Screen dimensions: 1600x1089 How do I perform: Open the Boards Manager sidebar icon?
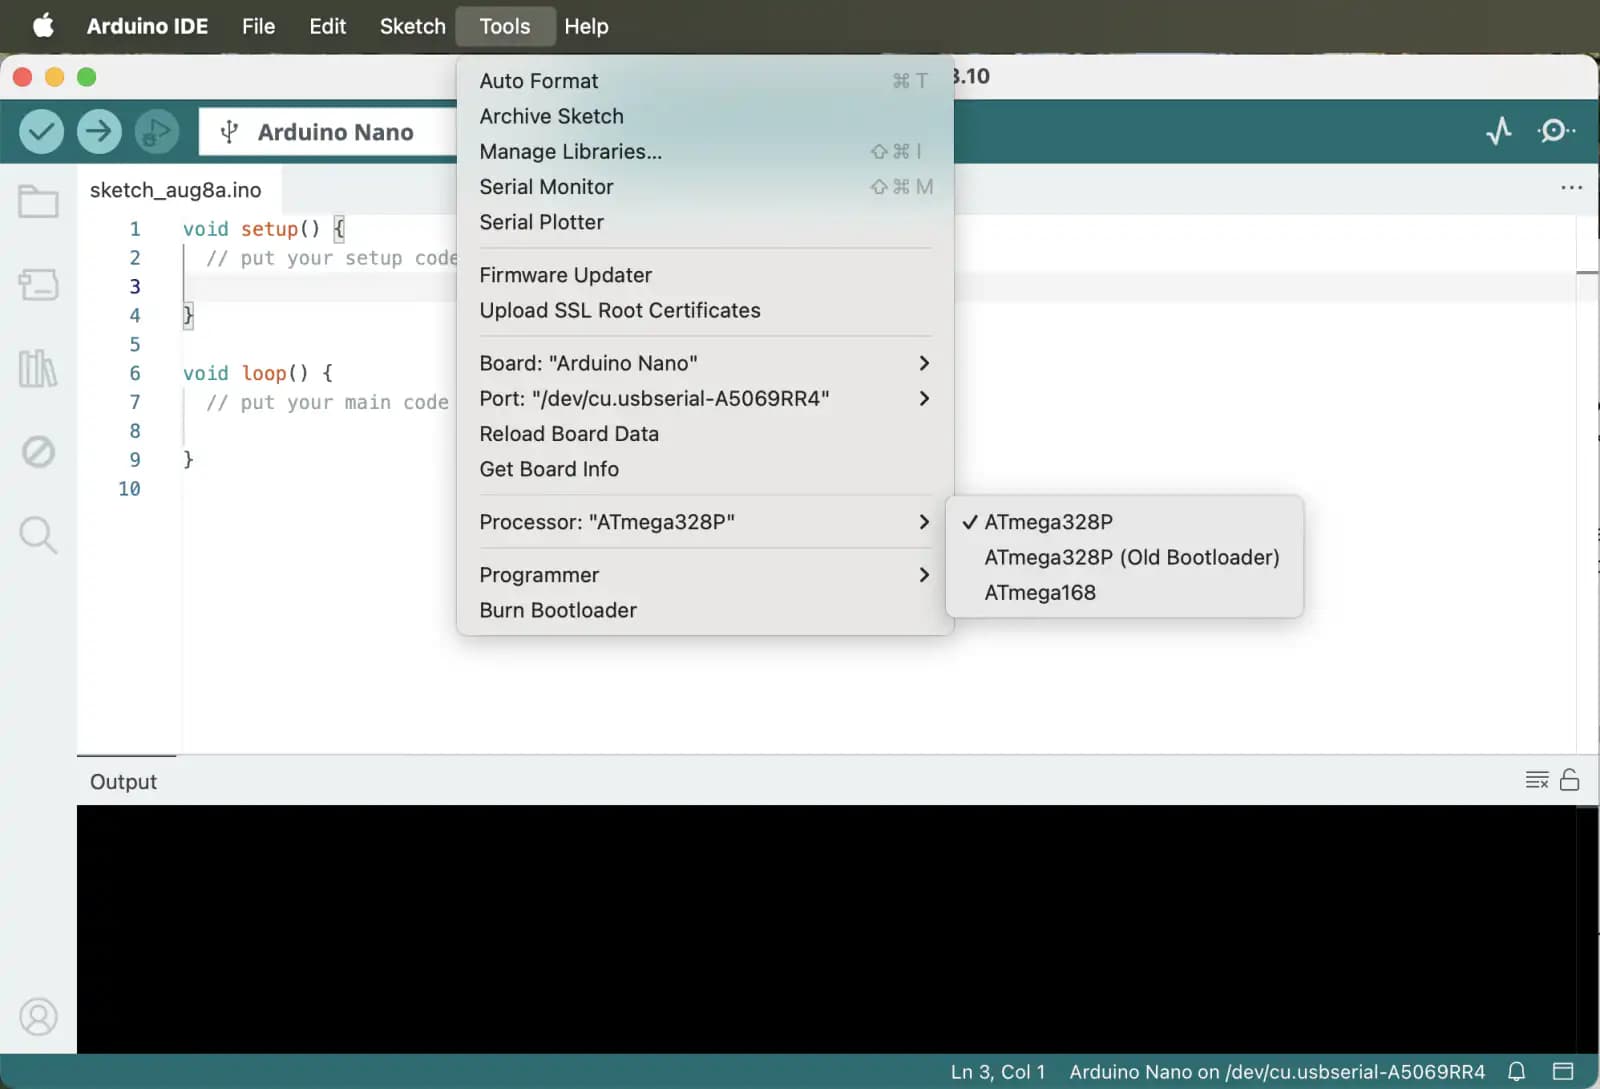(38, 284)
